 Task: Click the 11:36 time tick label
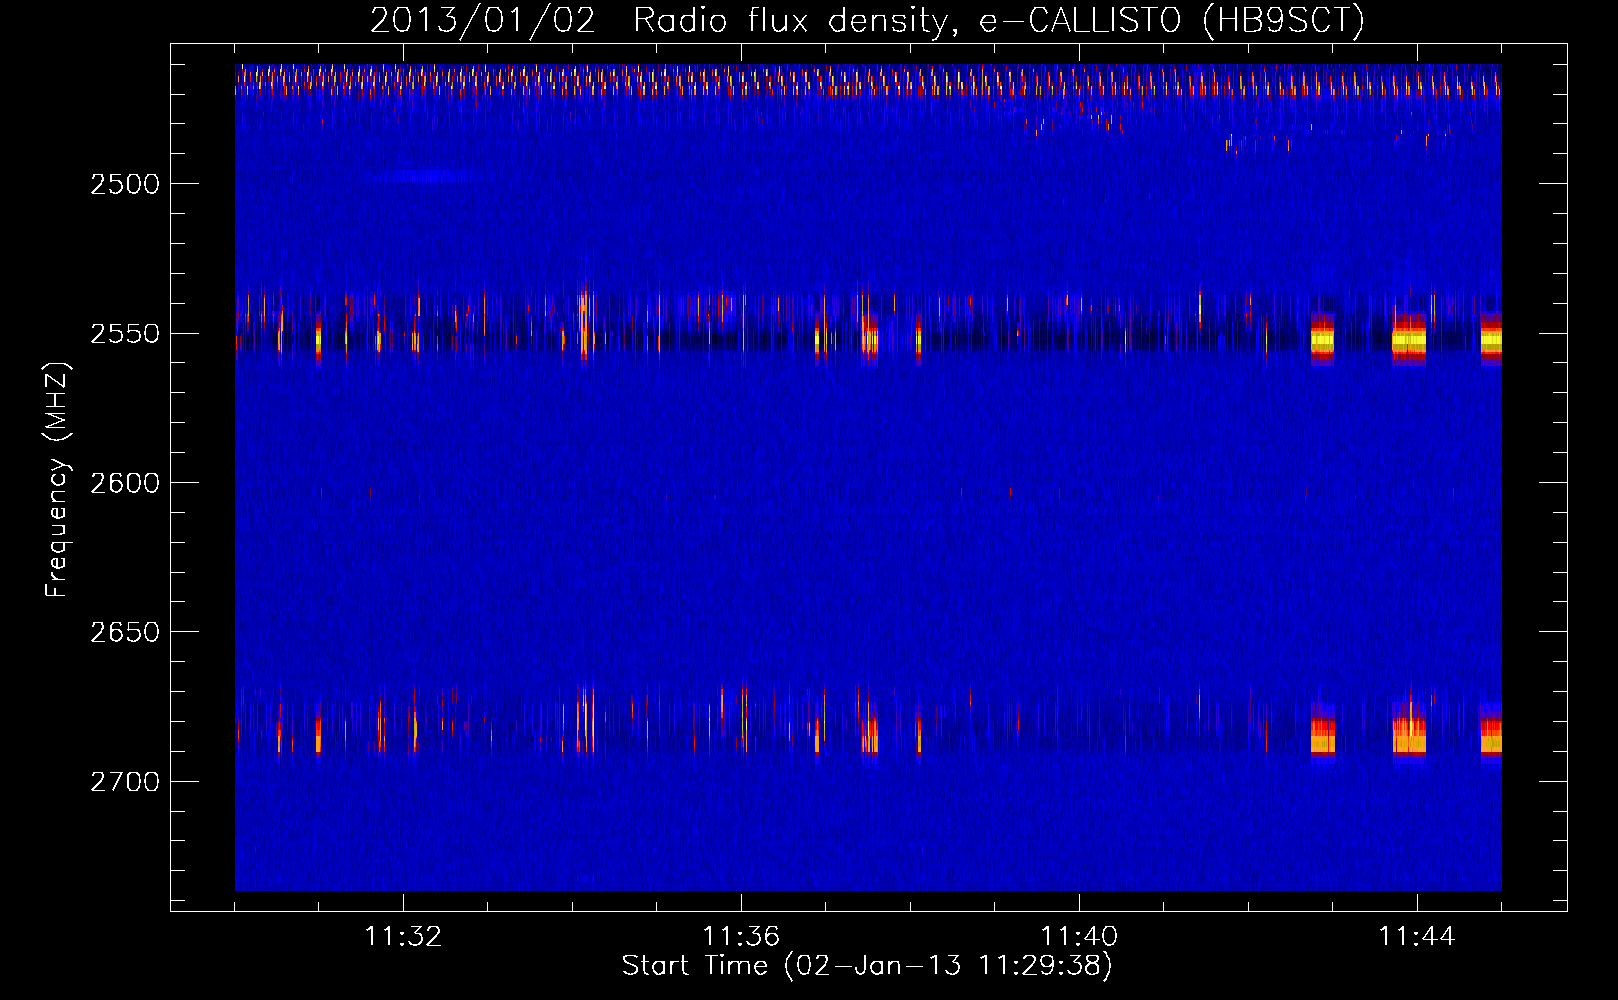(x=741, y=937)
